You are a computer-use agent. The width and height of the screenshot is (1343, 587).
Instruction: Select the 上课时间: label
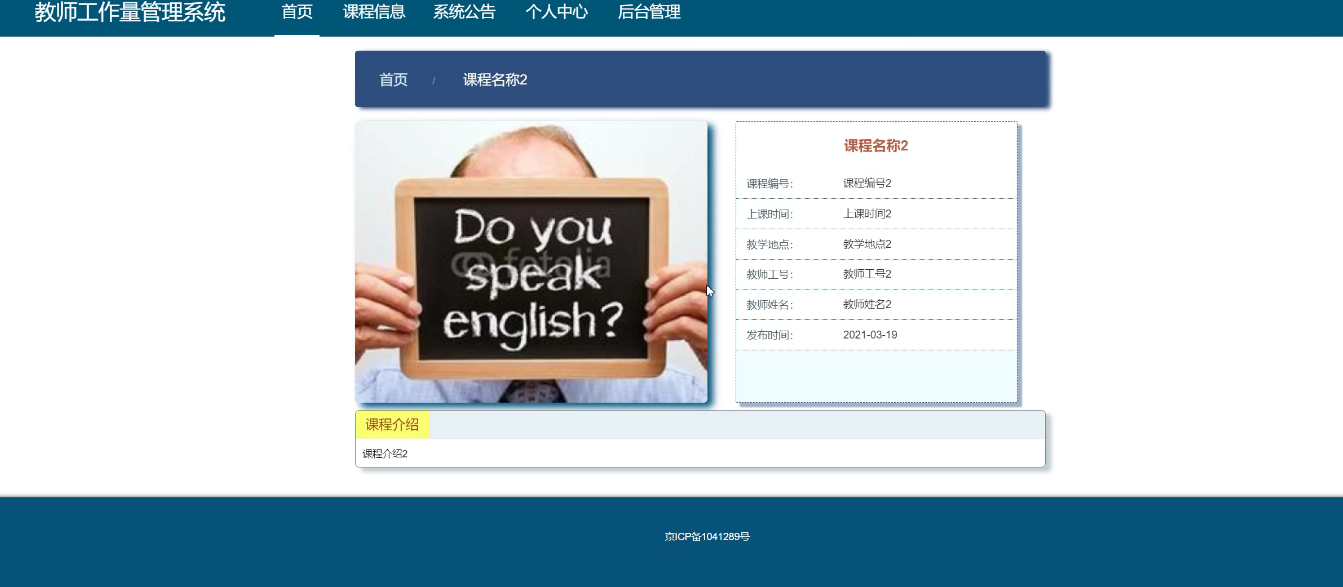[x=769, y=214]
